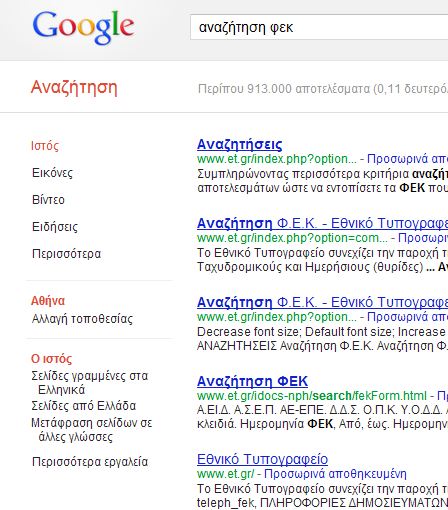Screen dimensions: 448x510
Task: Click Αλλαγή τοποθεσίας link
Action: tap(82, 319)
